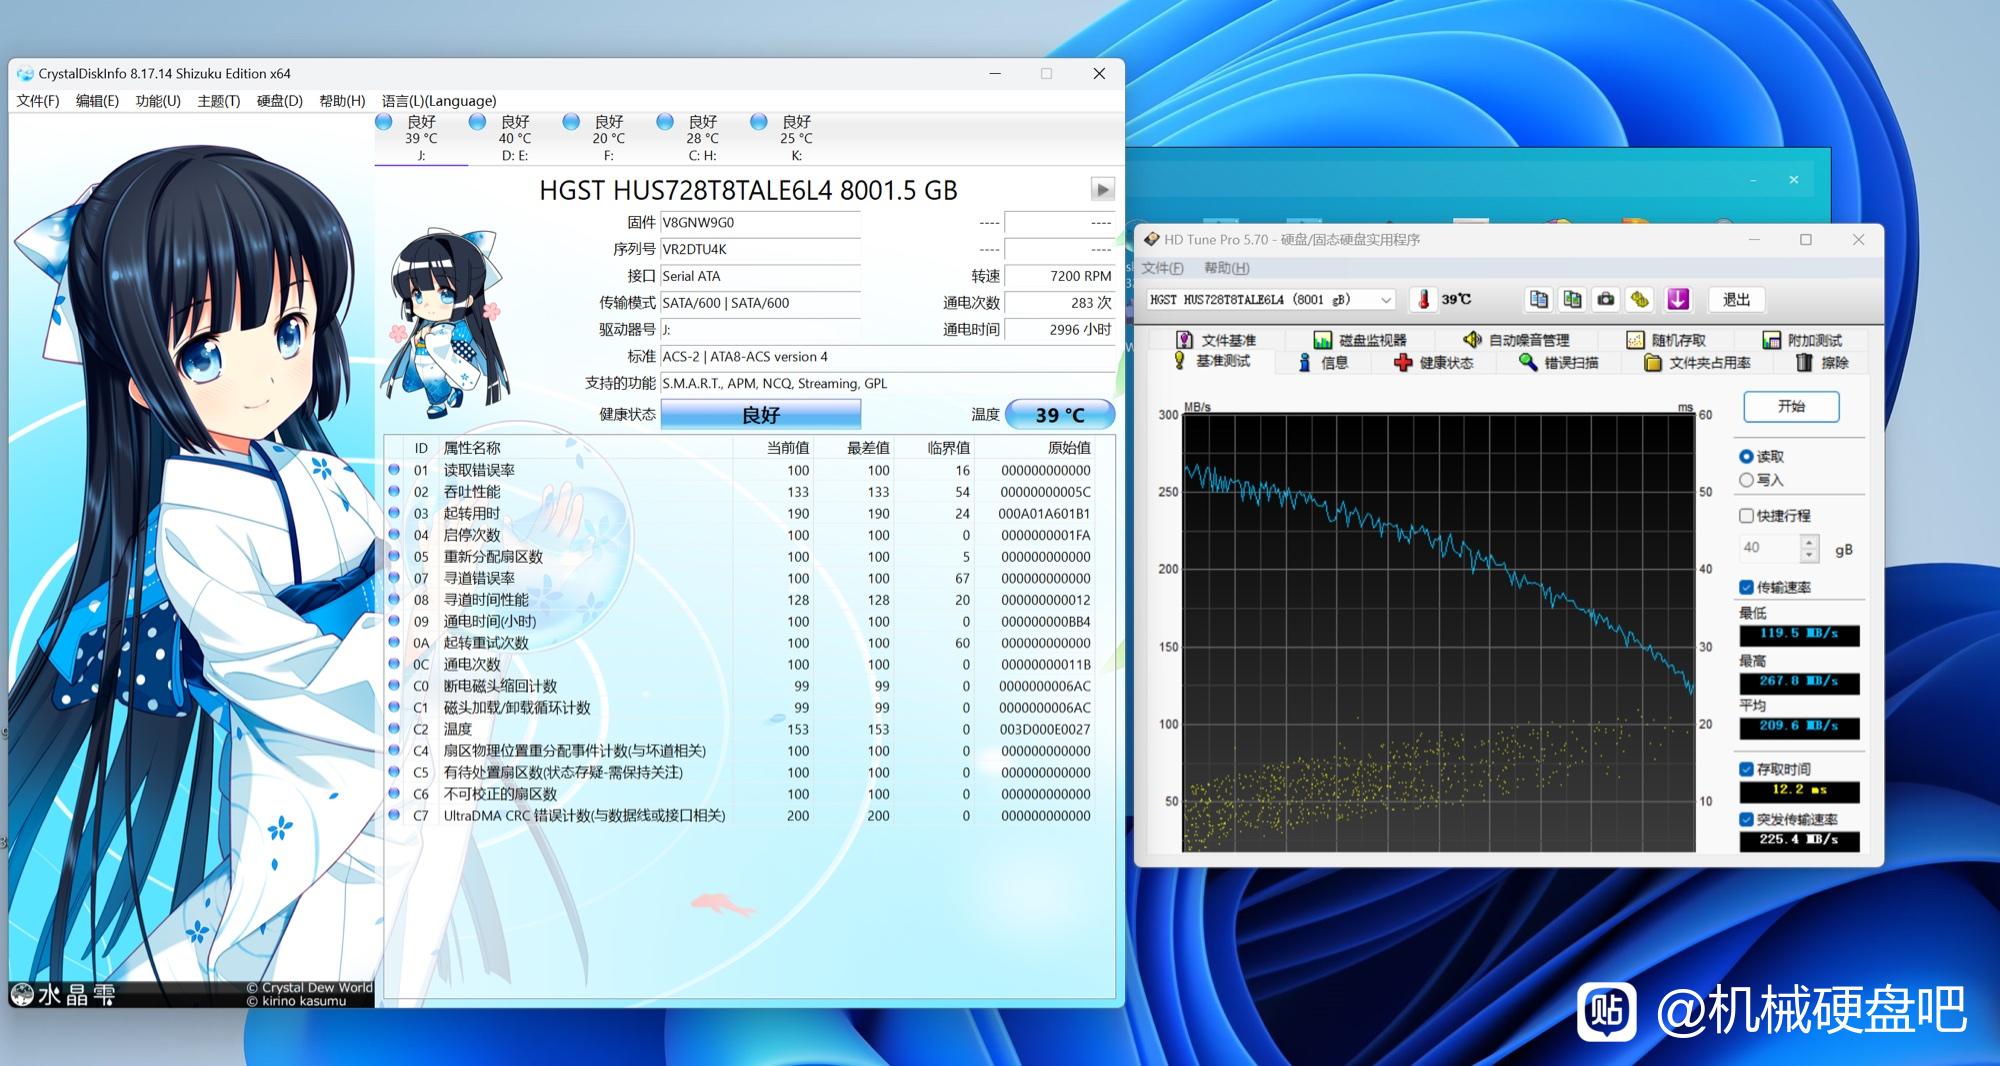Open the 文件(F) menu in HD Tune

(x=1162, y=268)
